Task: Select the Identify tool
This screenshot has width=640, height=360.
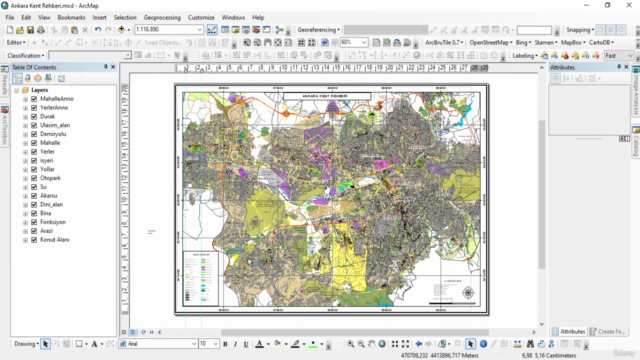Action: click(483, 344)
